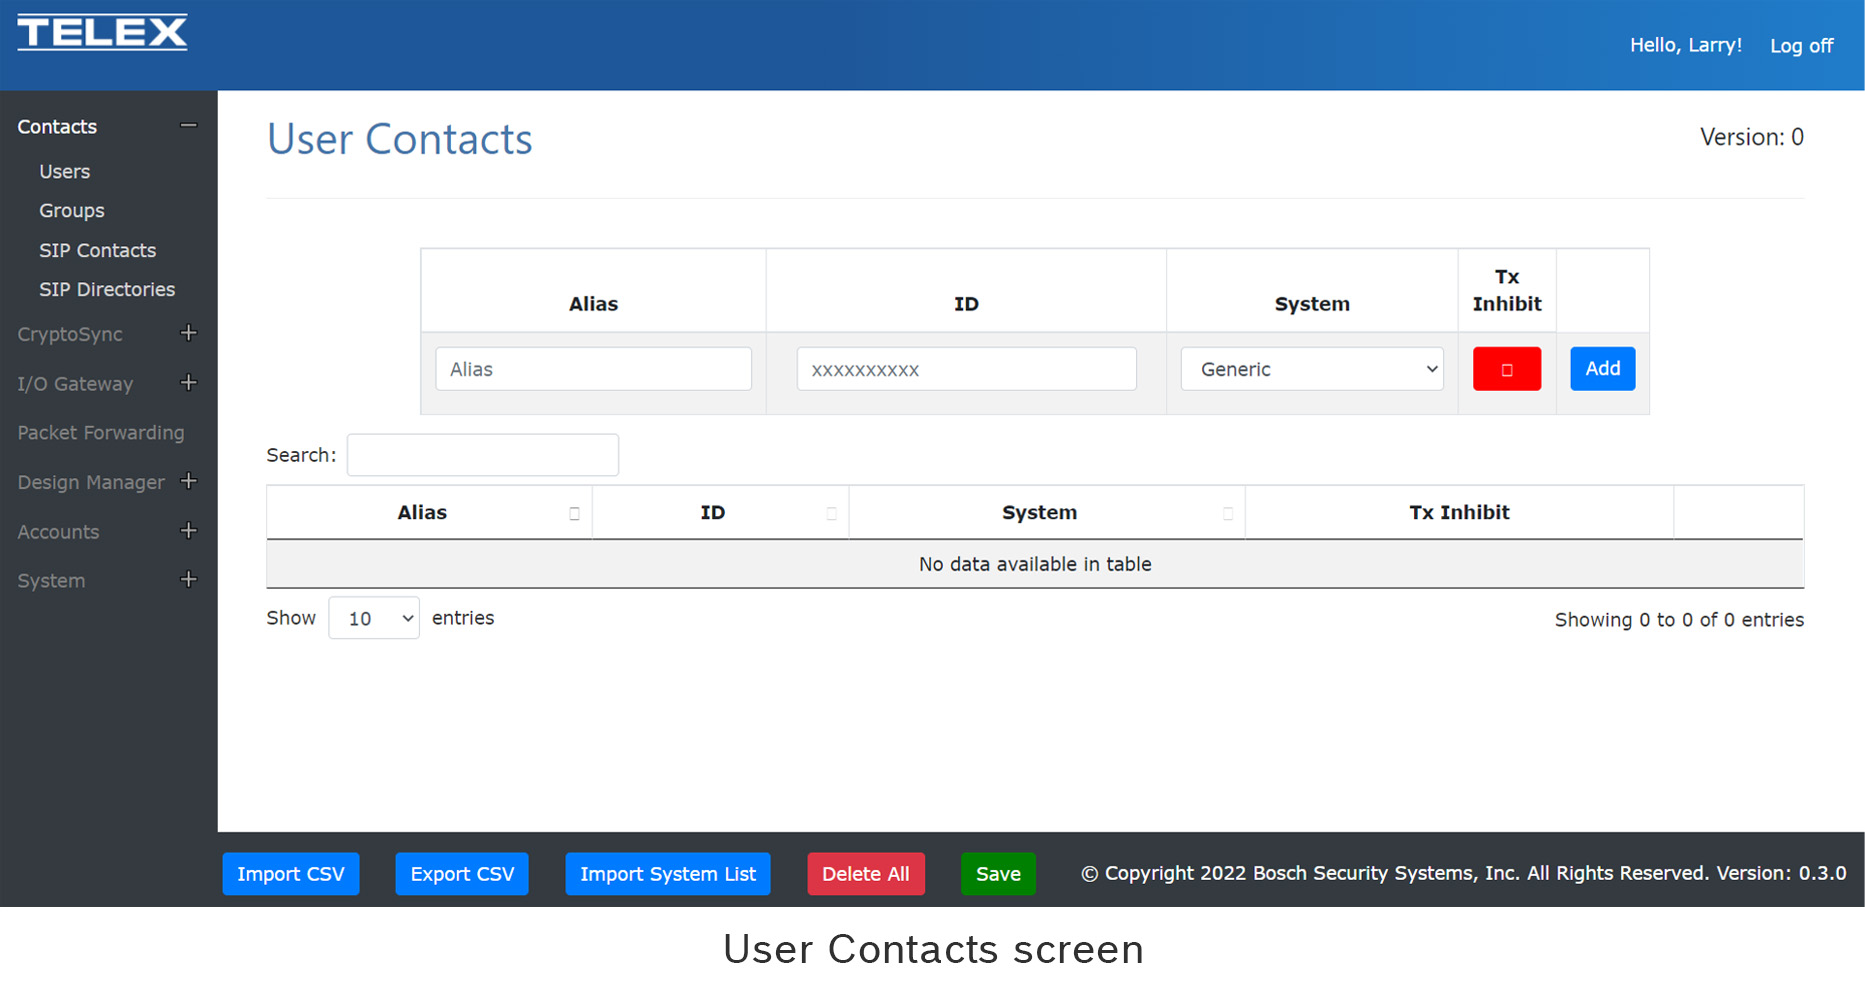Click the Hello, Larry! greeting text

pos(1686,45)
